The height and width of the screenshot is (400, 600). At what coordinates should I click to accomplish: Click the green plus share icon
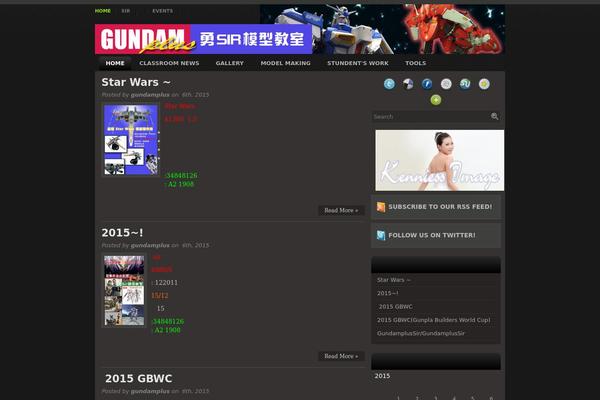click(436, 100)
